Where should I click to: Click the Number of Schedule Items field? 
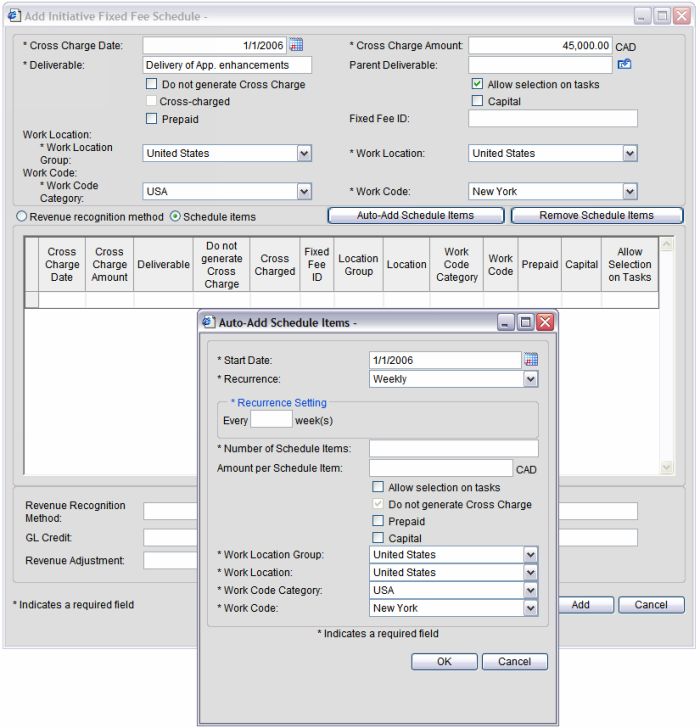coord(453,448)
